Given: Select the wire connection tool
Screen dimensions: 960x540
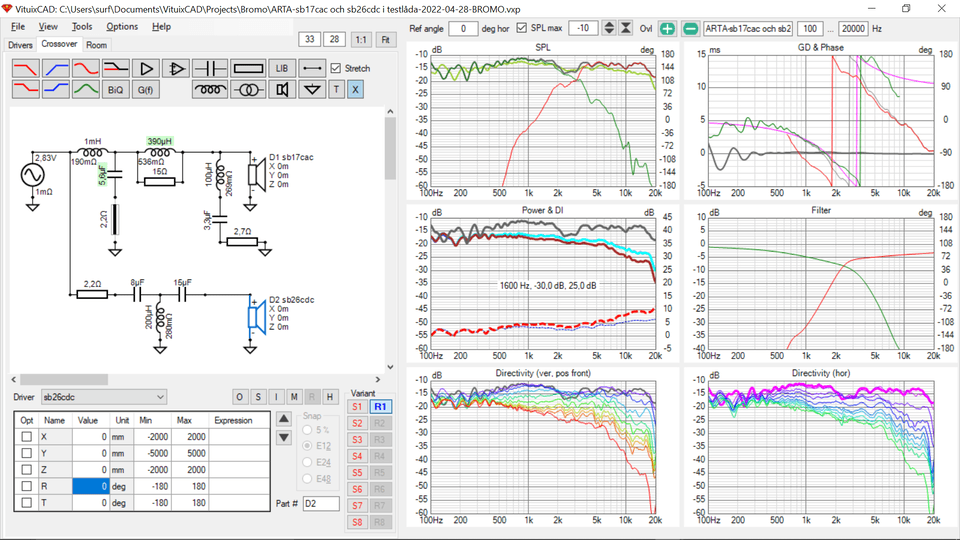Looking at the screenshot, I should tap(312, 68).
